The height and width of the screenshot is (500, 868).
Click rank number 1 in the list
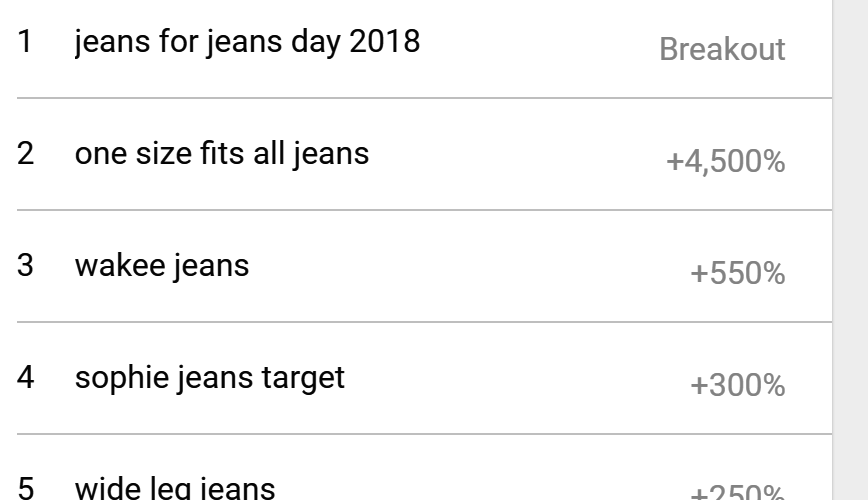[29, 45]
